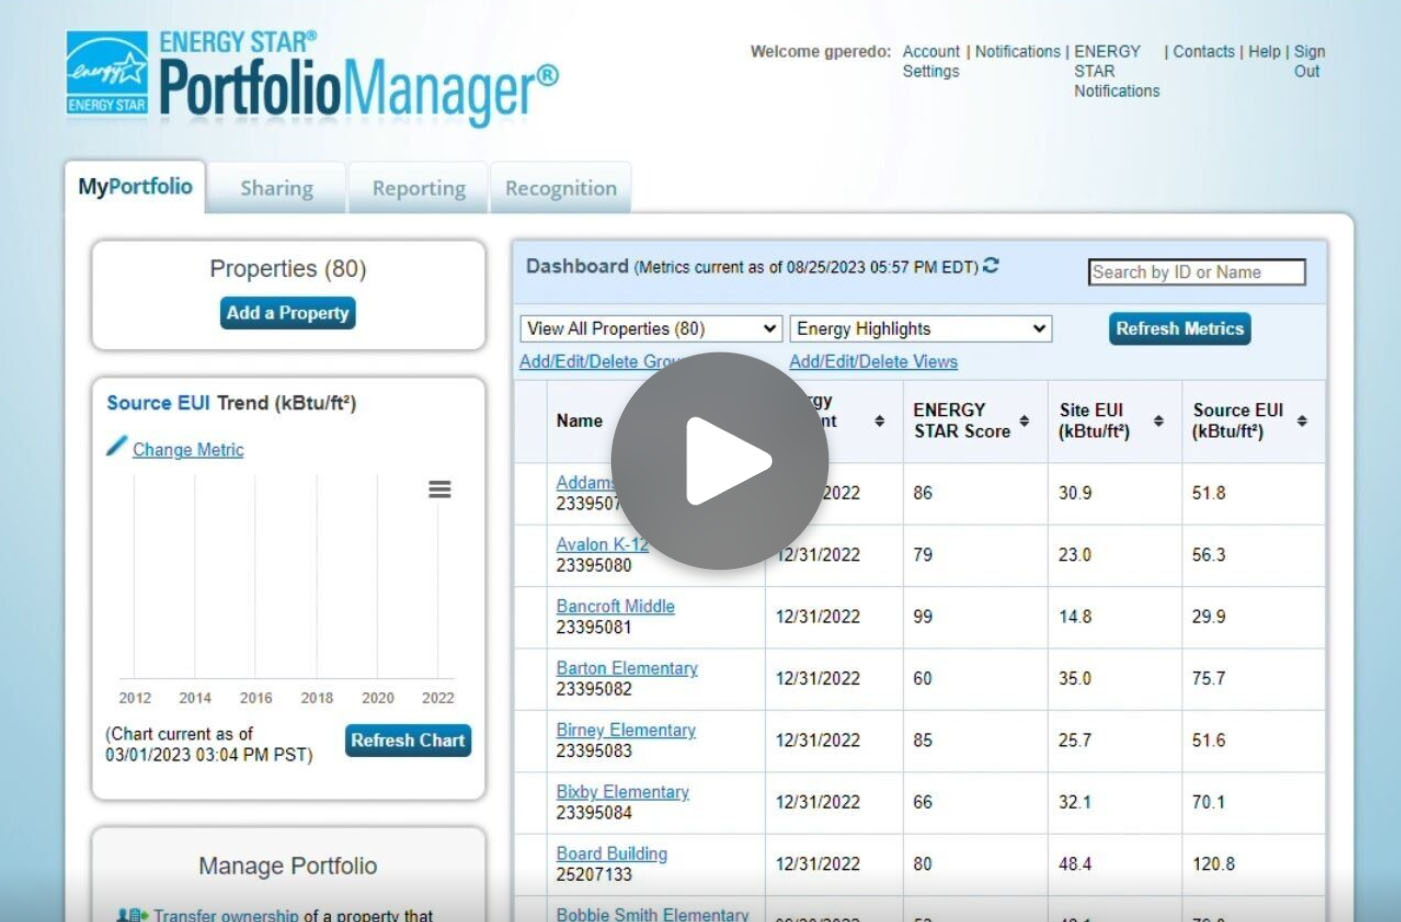Screen dimensions: 1401x922
Task: Sort by Source EUI column arrows
Action: (1302, 421)
